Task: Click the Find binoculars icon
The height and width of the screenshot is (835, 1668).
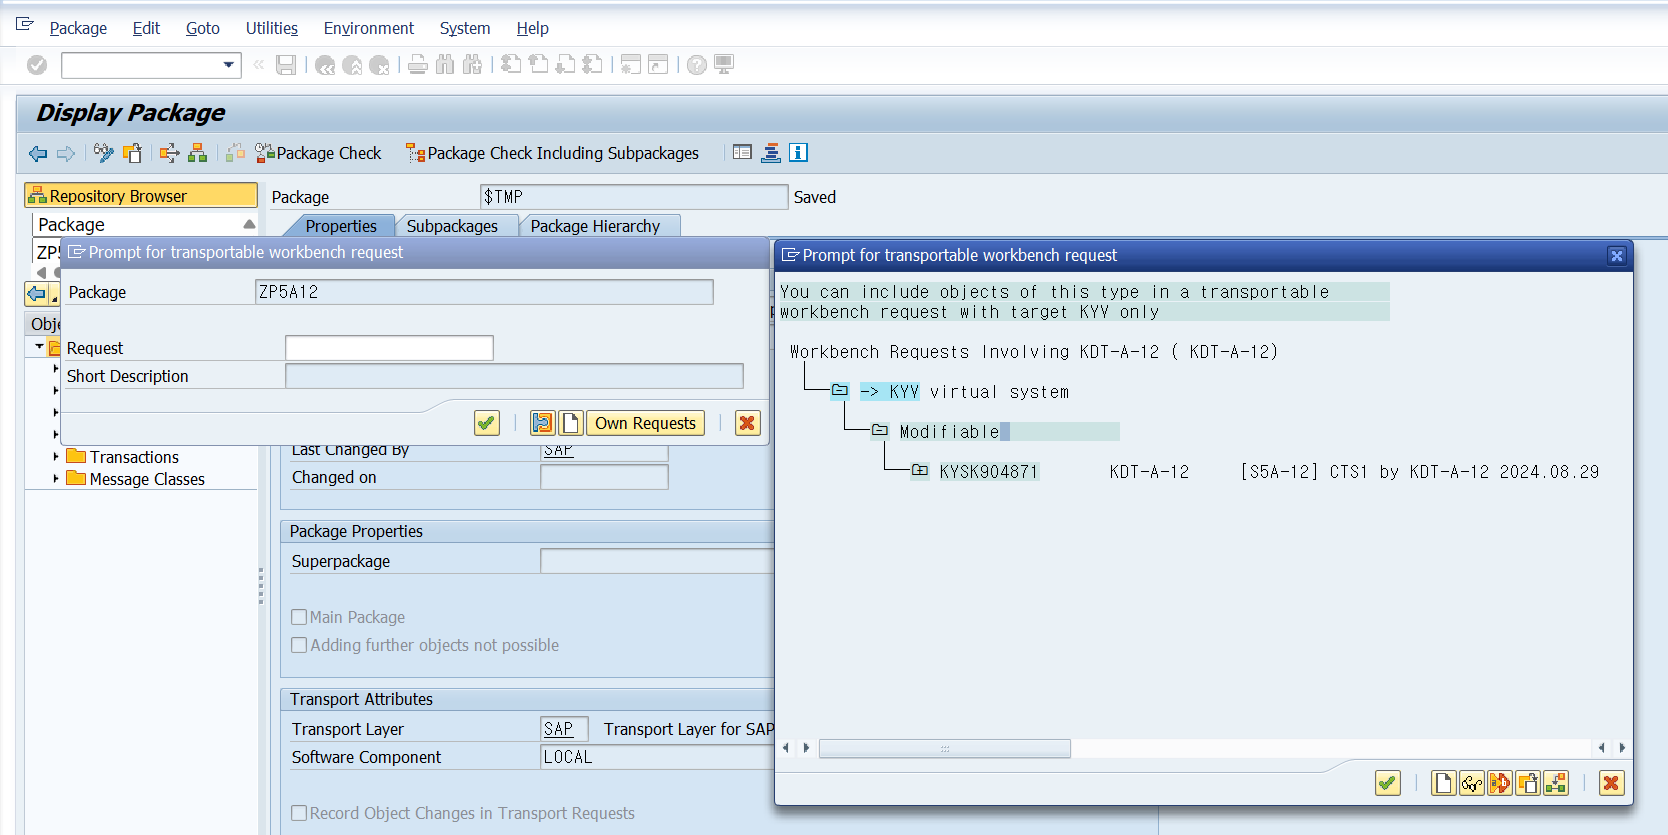Action: [445, 65]
